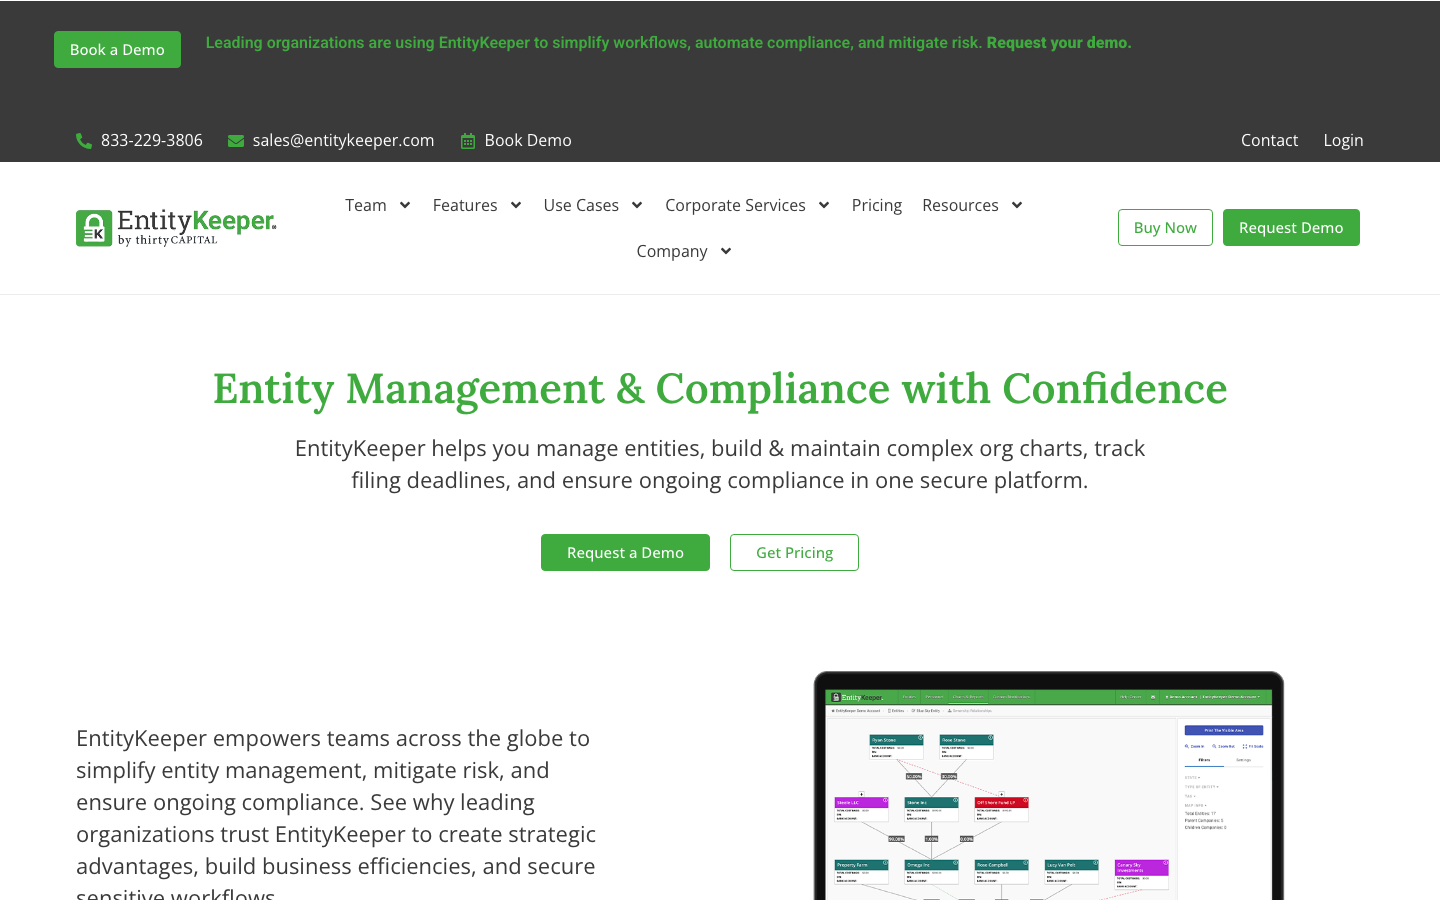The height and width of the screenshot is (900, 1440).
Task: Open the Login link
Action: click(x=1343, y=140)
